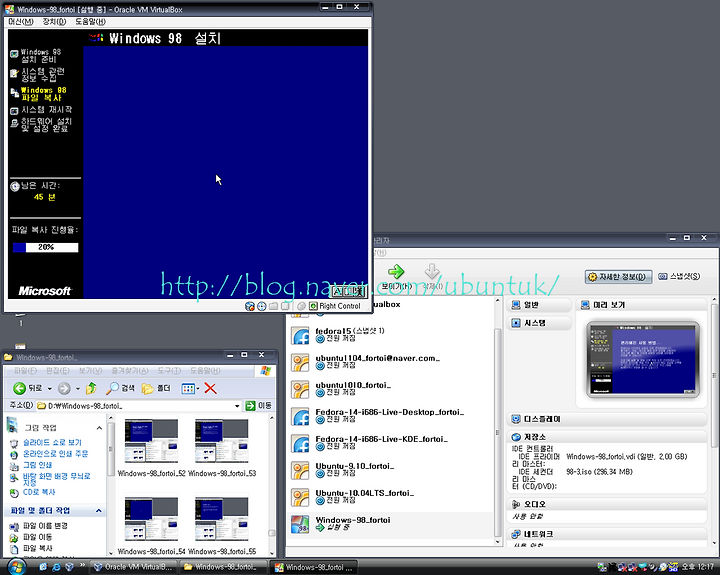Select the Windows-98_fortoi_52 thumbnail
Screen dimensions: 720x575
(x=151, y=440)
